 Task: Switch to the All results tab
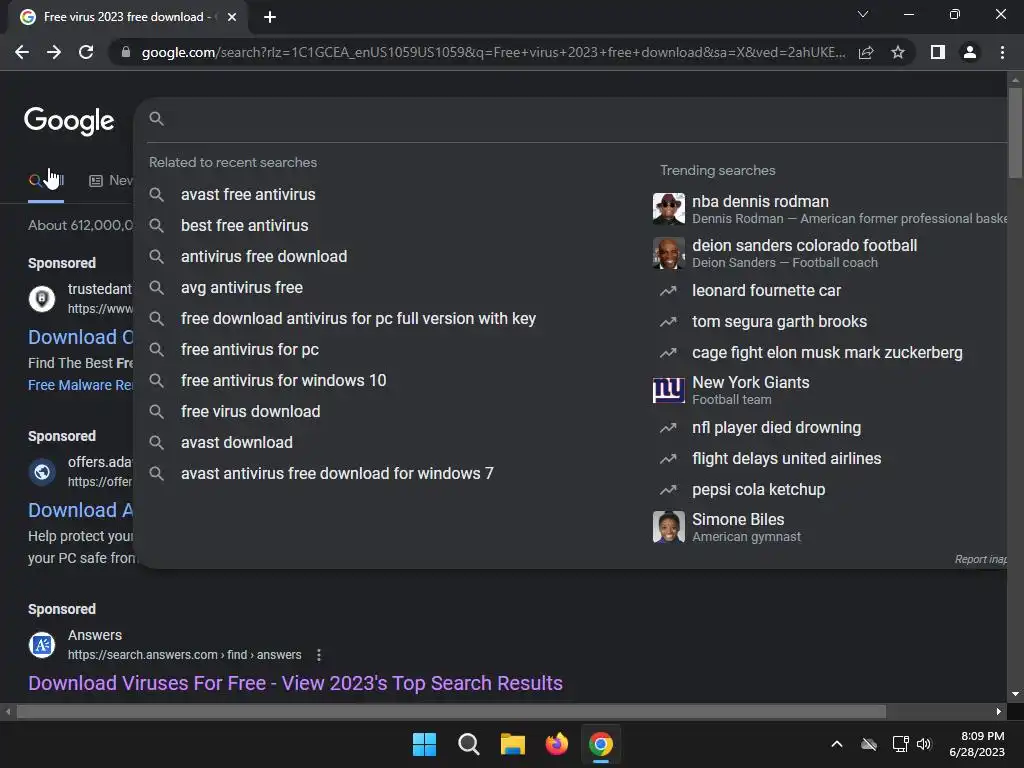tap(46, 180)
